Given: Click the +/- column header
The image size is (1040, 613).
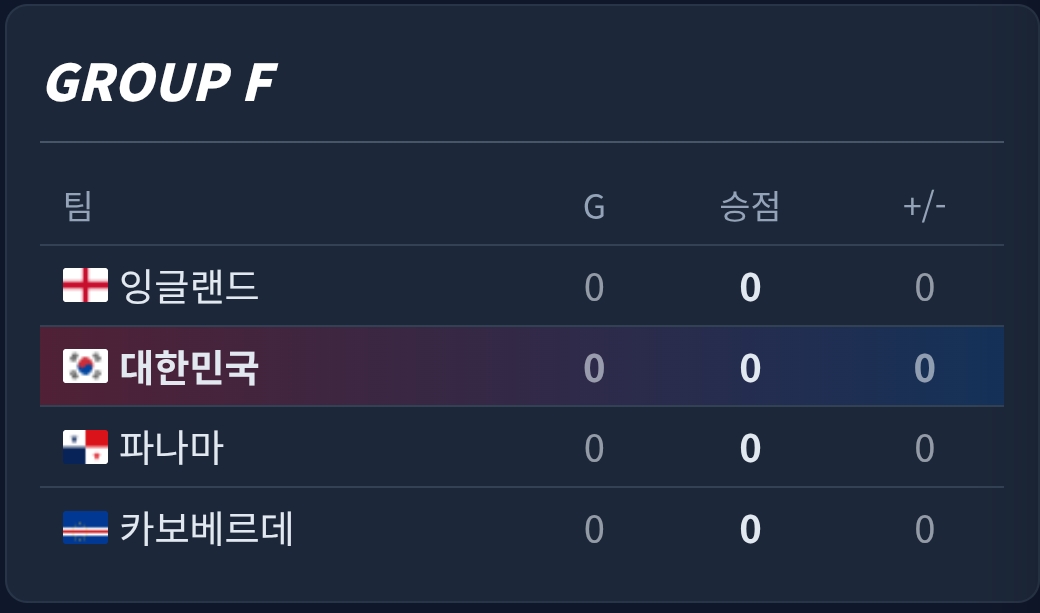Looking at the screenshot, I should coord(924,207).
